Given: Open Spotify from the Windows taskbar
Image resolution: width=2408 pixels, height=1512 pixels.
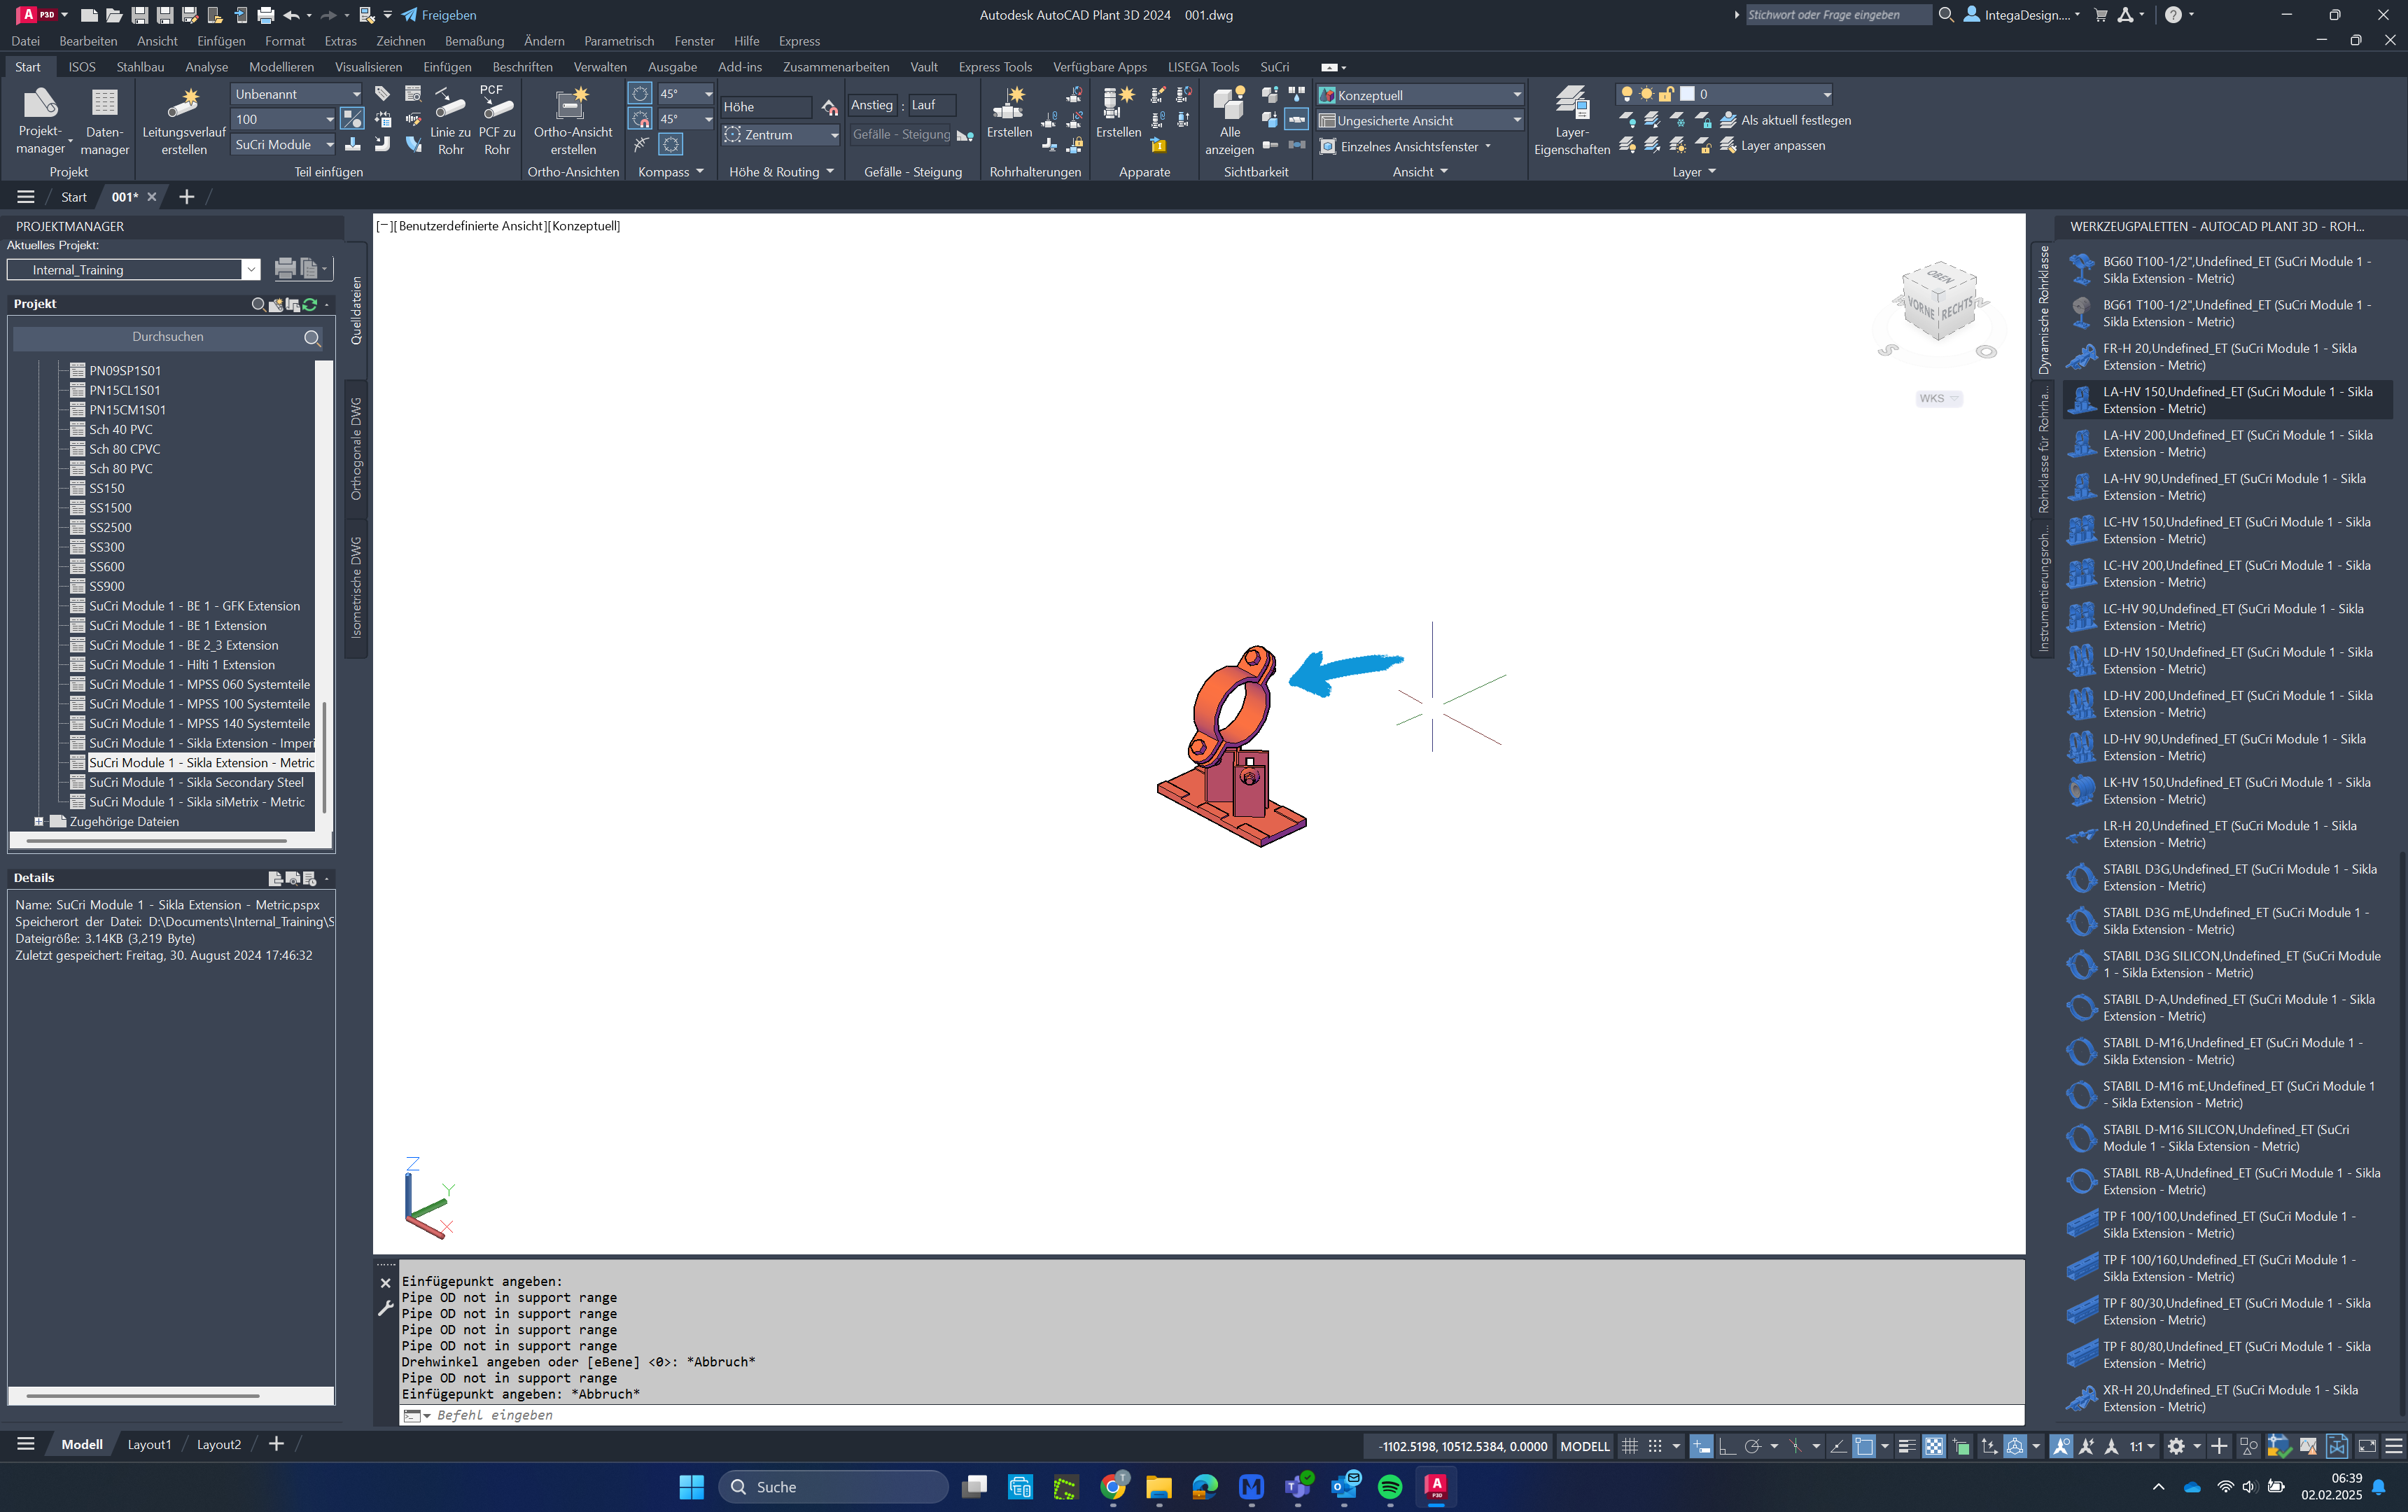Looking at the screenshot, I should [1390, 1487].
